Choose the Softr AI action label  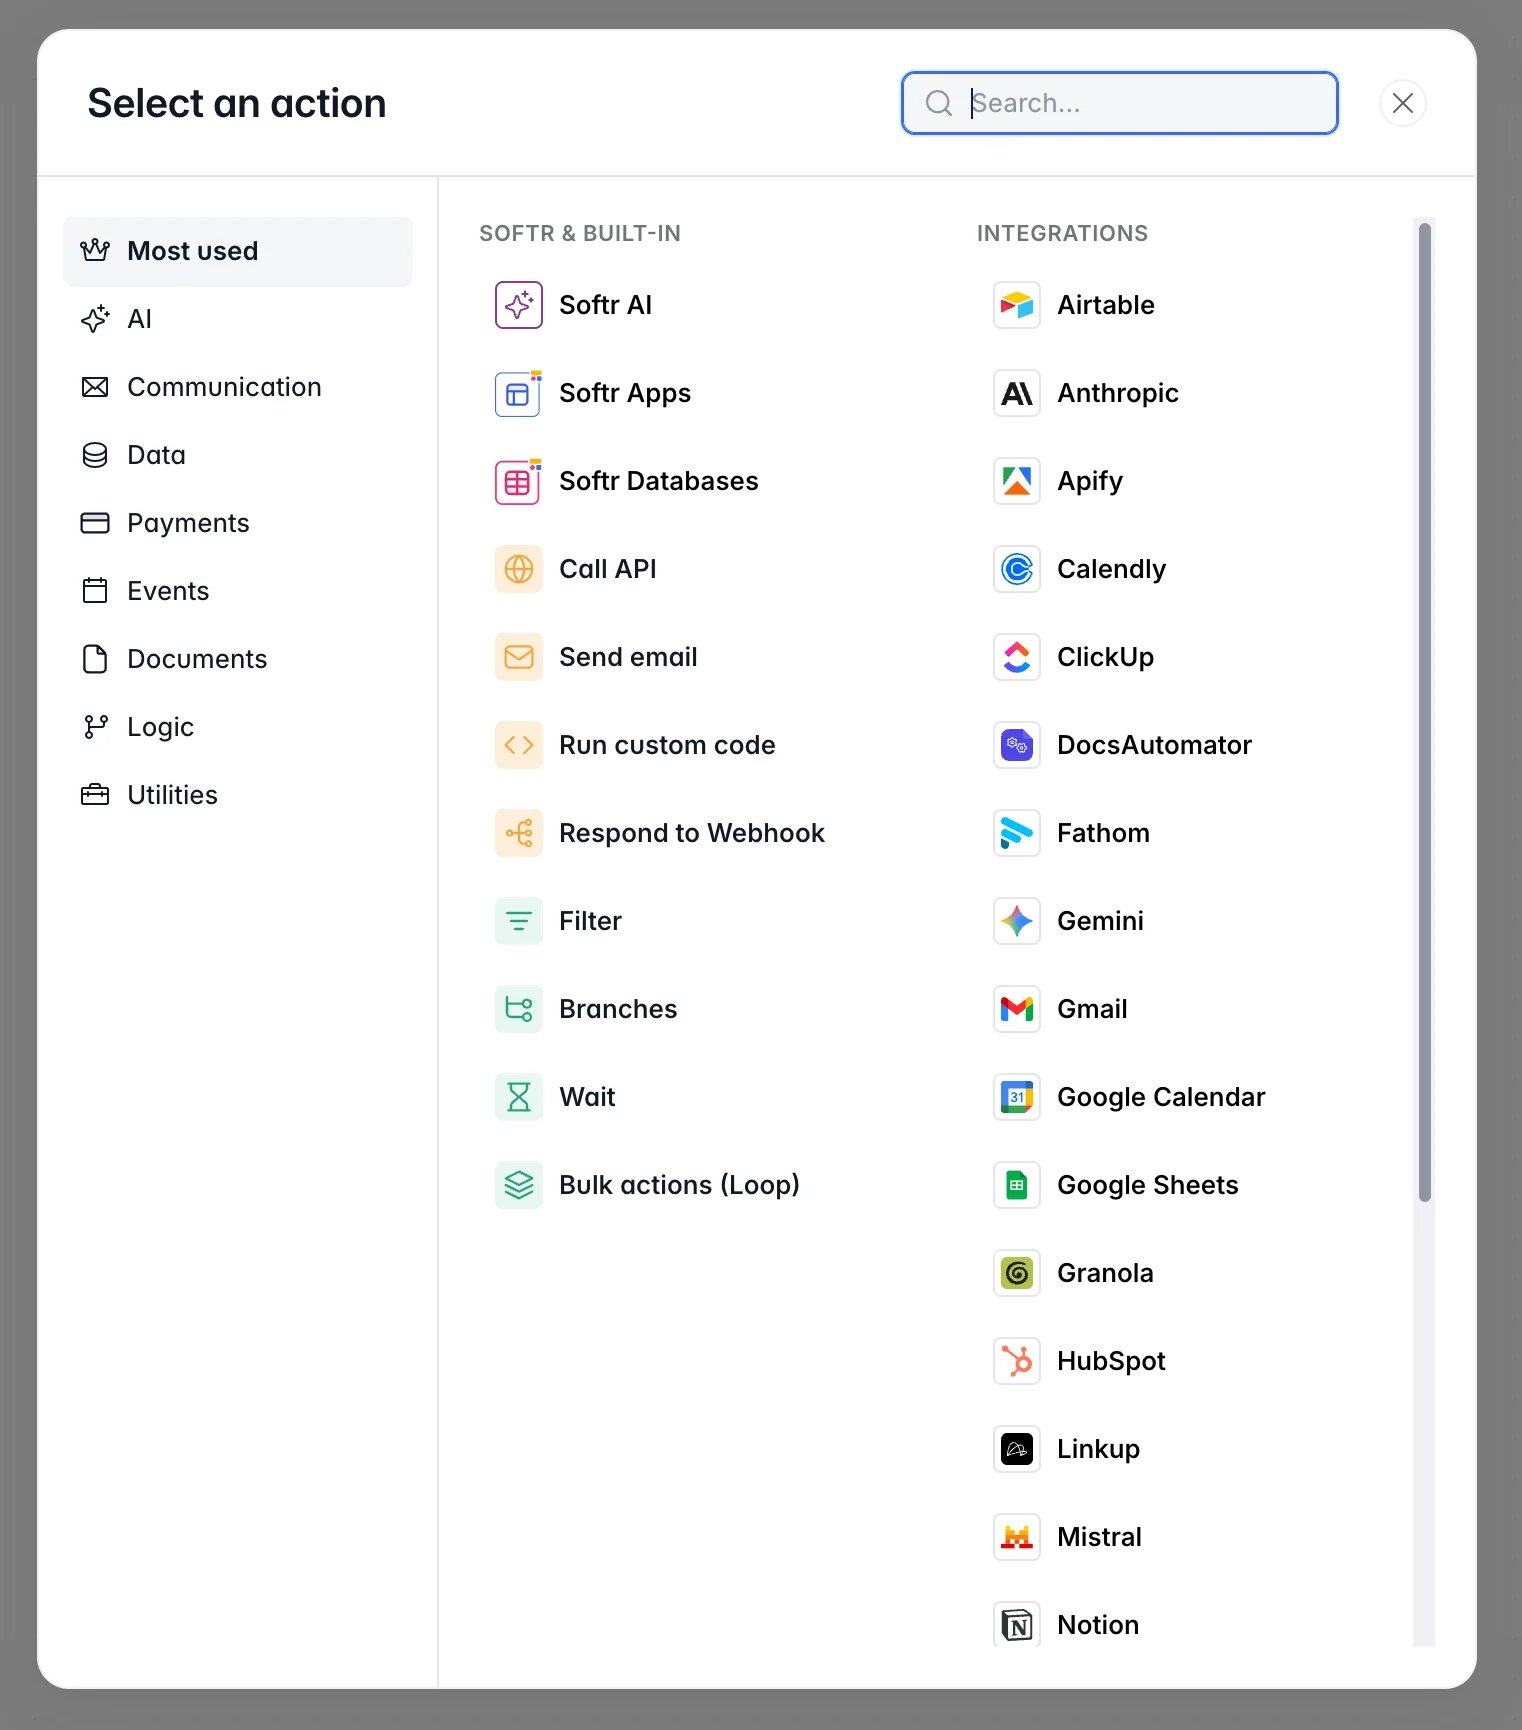605,305
